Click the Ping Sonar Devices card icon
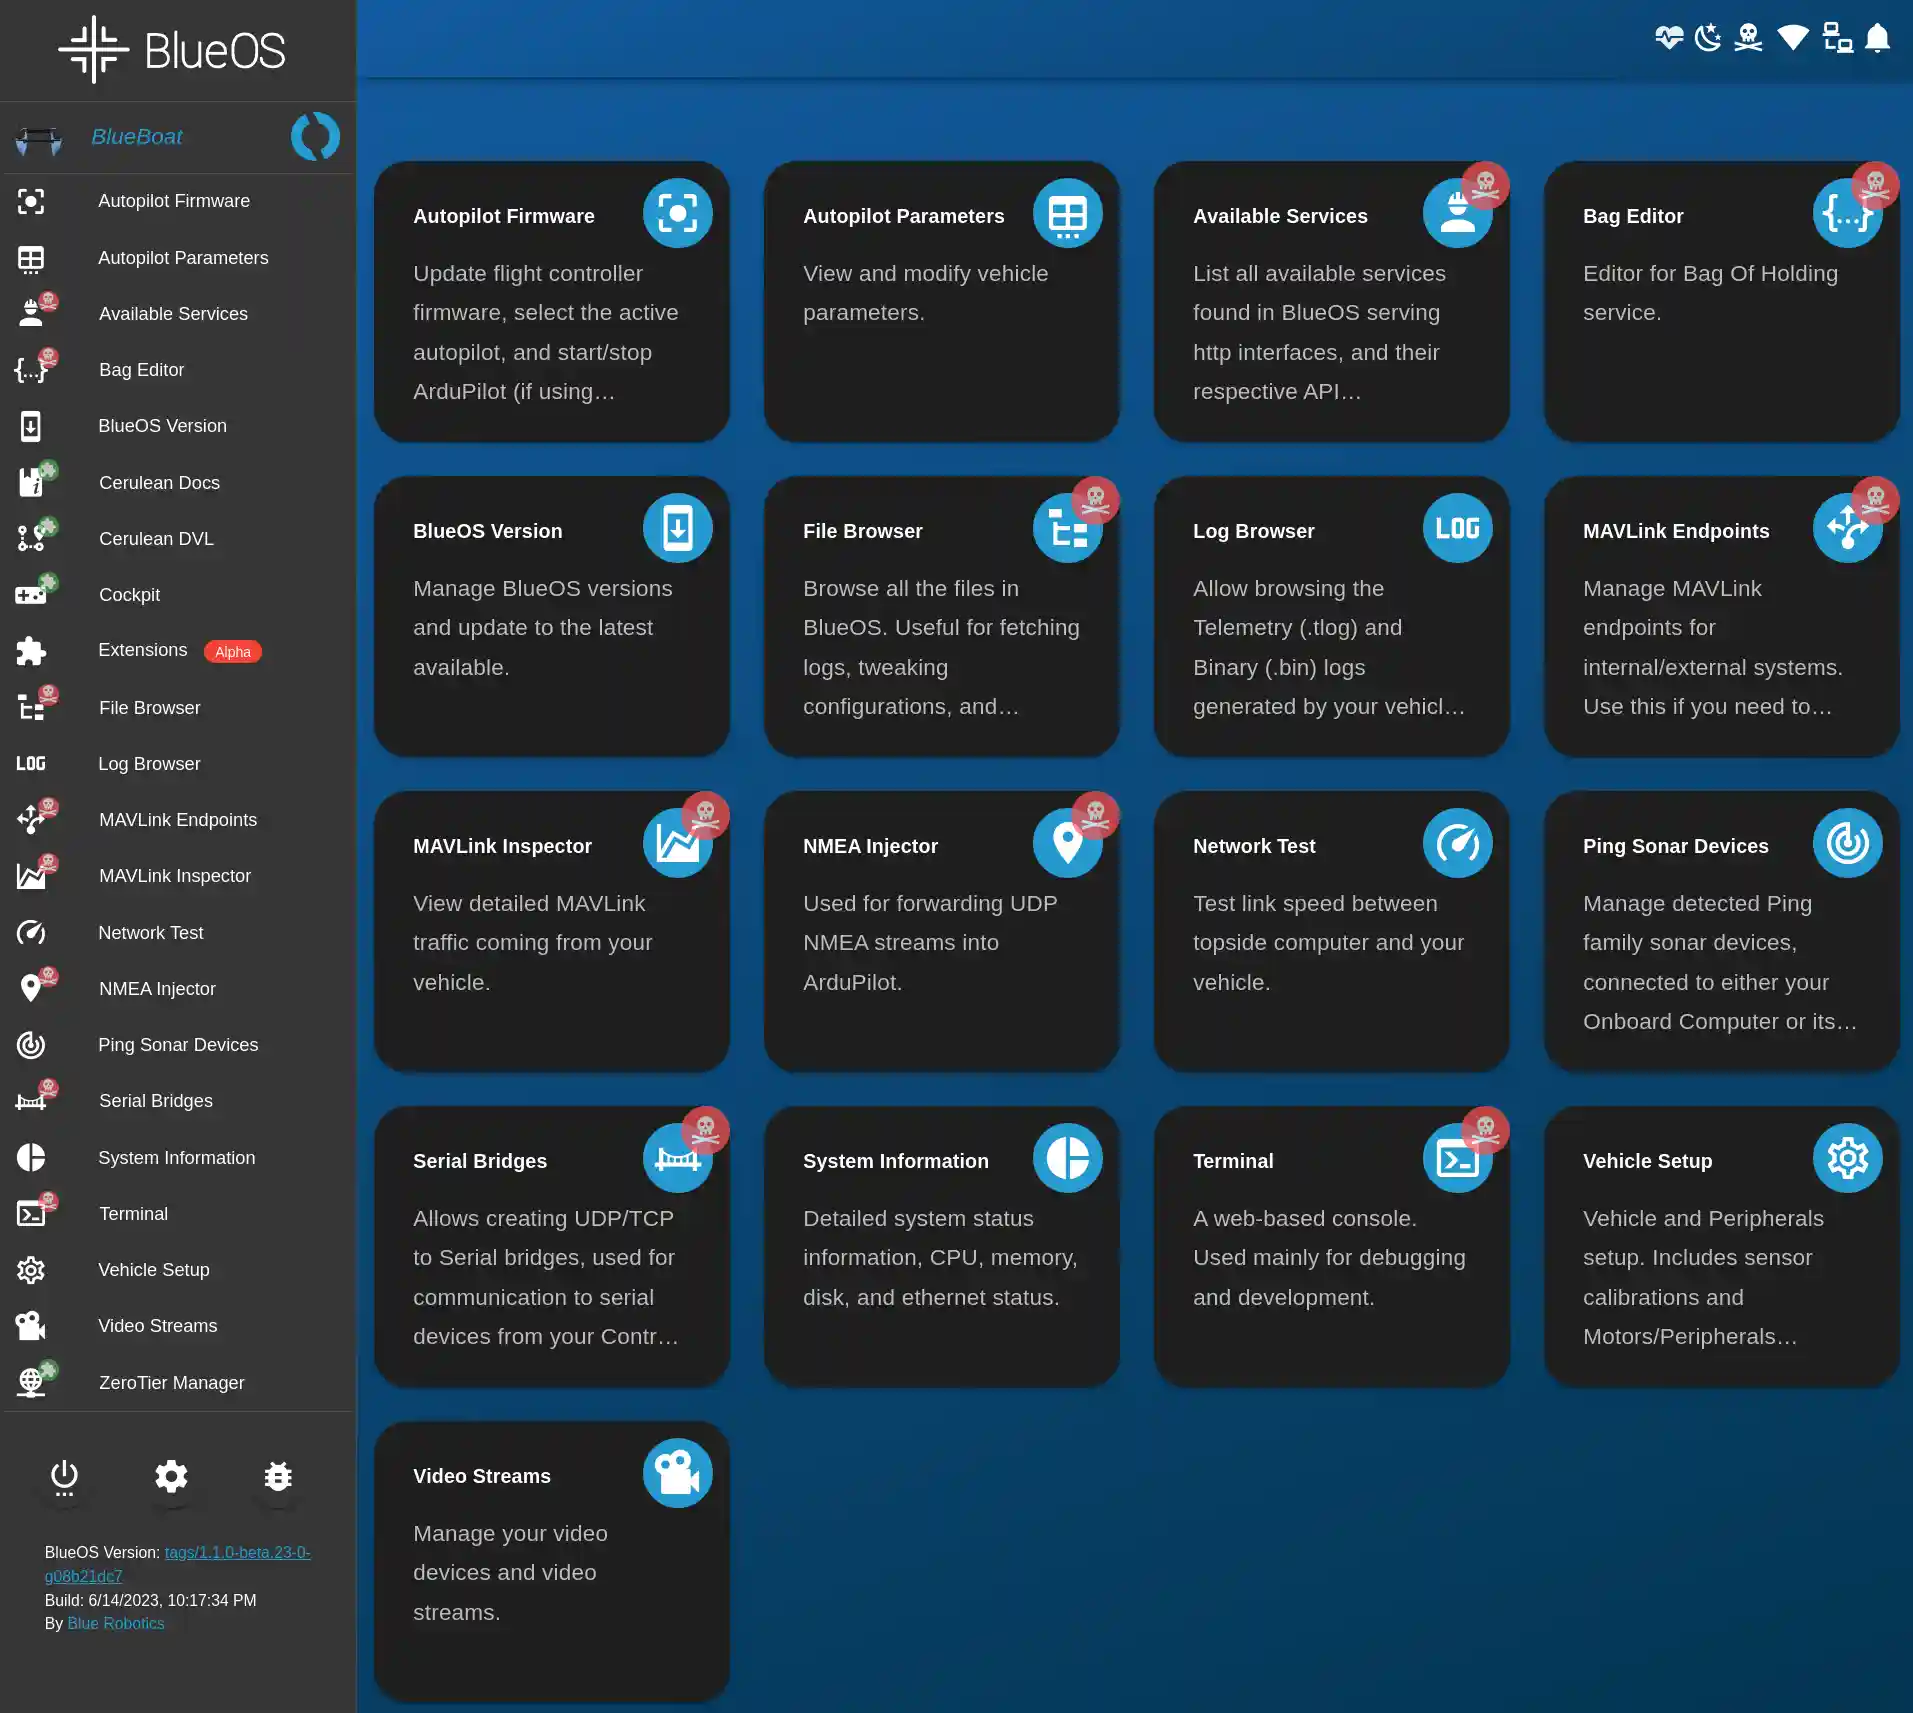Viewport: 1913px width, 1713px height. pos(1846,843)
